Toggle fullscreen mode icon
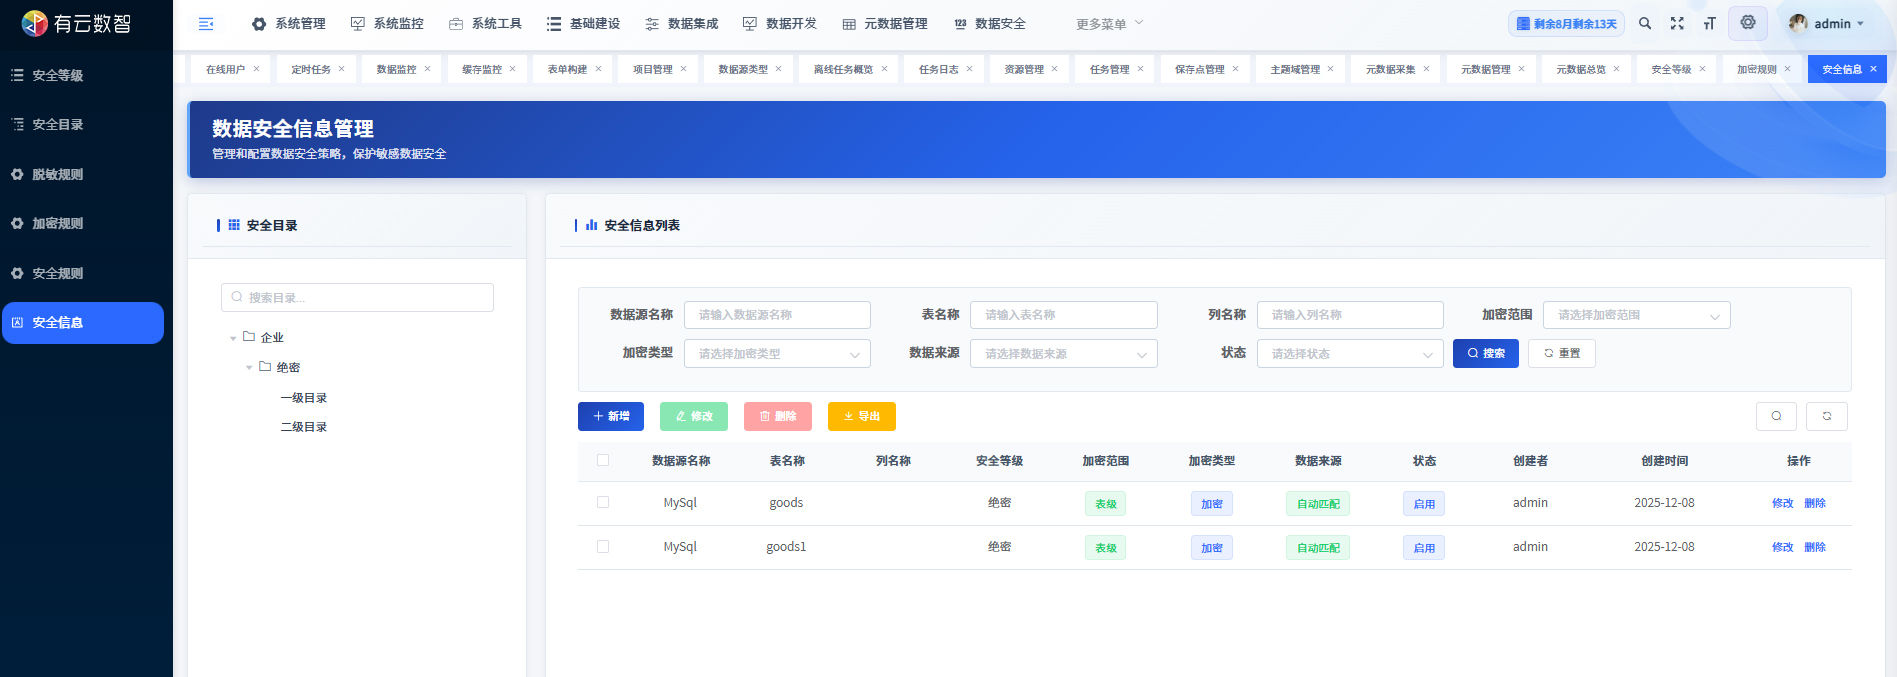Image resolution: width=1897 pixels, height=677 pixels. click(1677, 24)
